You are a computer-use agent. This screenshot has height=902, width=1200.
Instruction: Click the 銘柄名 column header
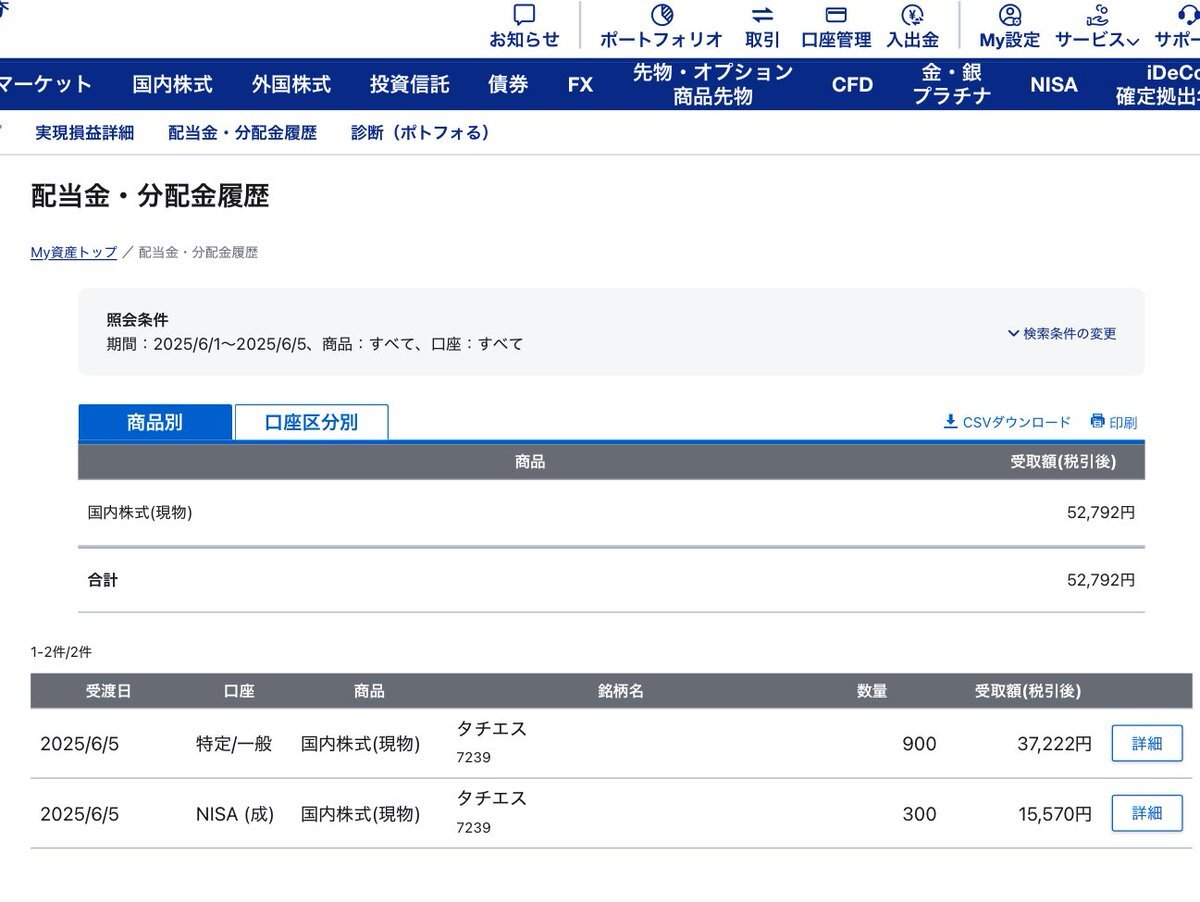click(x=621, y=691)
